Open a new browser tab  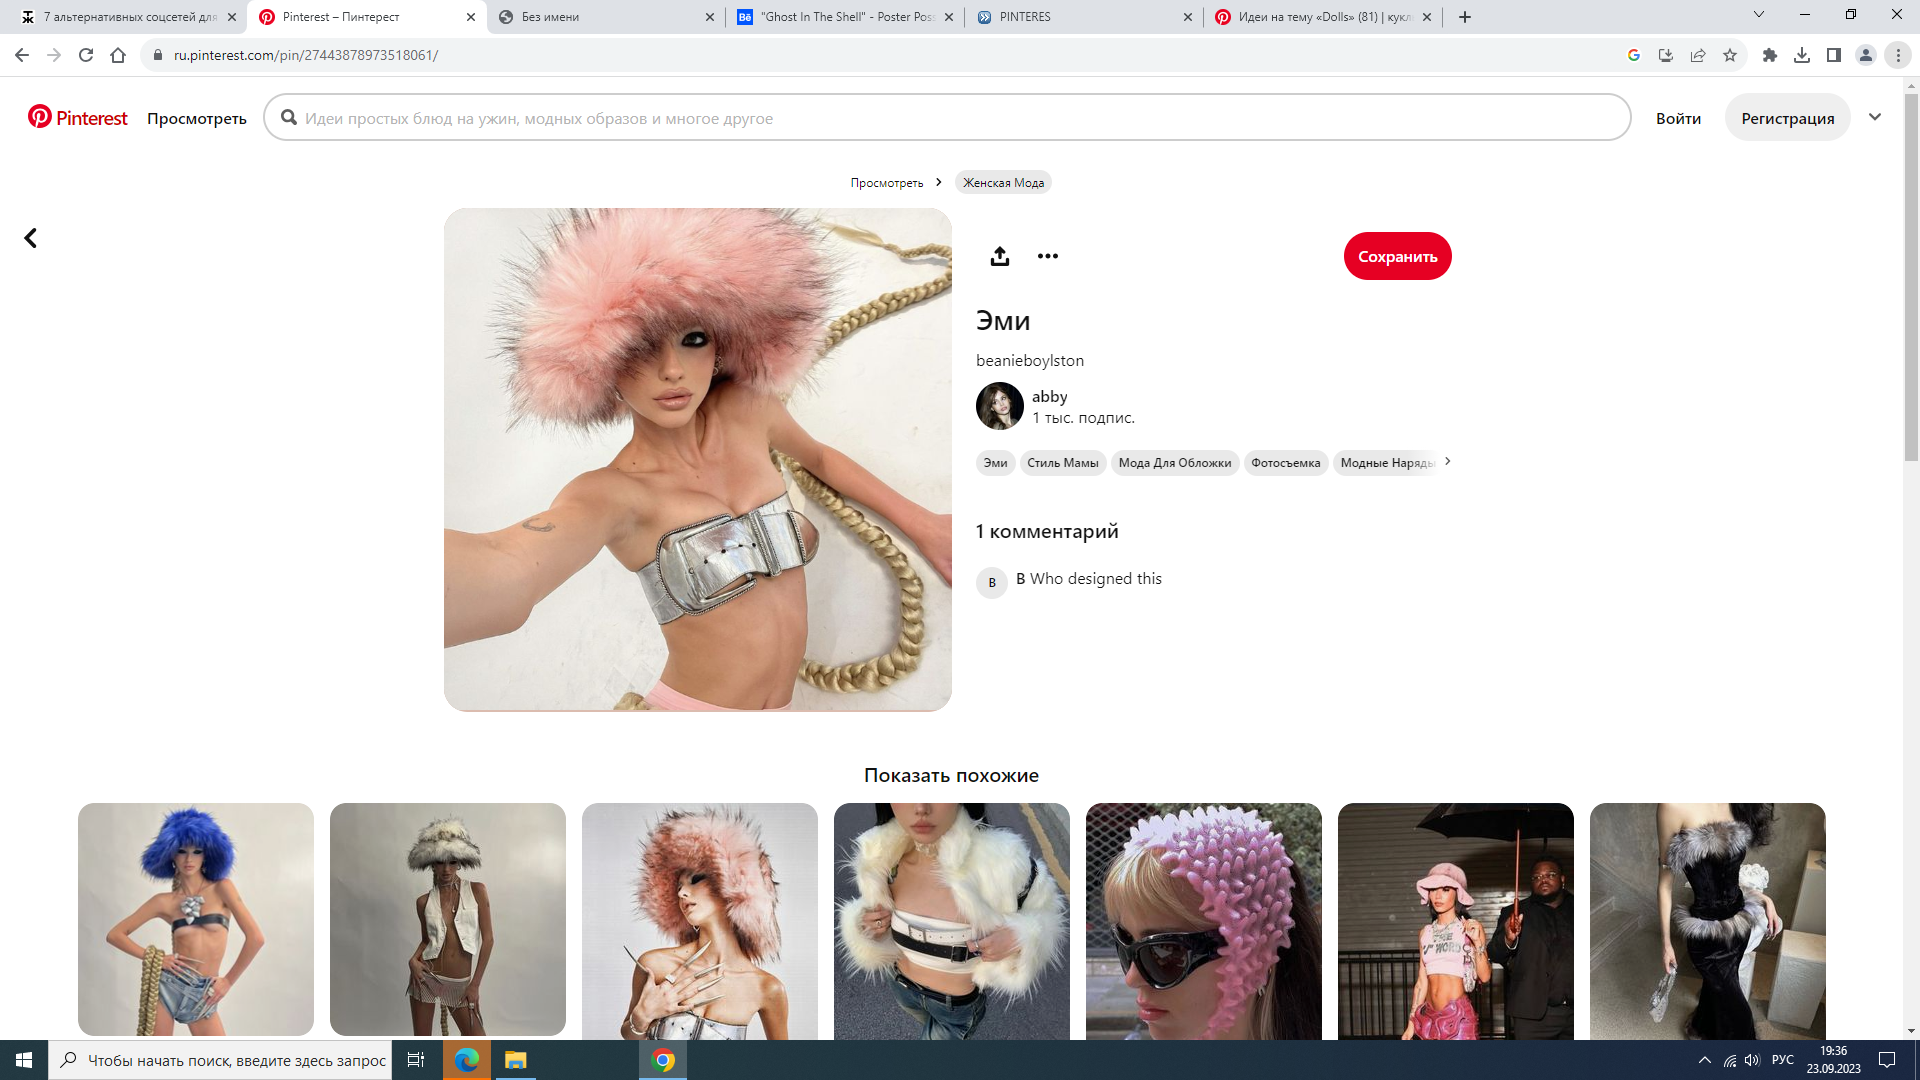pos(1465,17)
